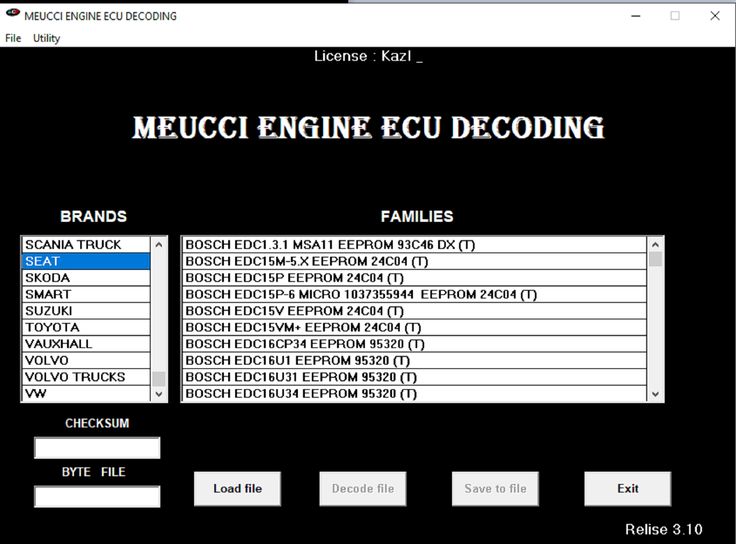Close the Meucci window
The height and width of the screenshot is (544, 736).
click(715, 16)
